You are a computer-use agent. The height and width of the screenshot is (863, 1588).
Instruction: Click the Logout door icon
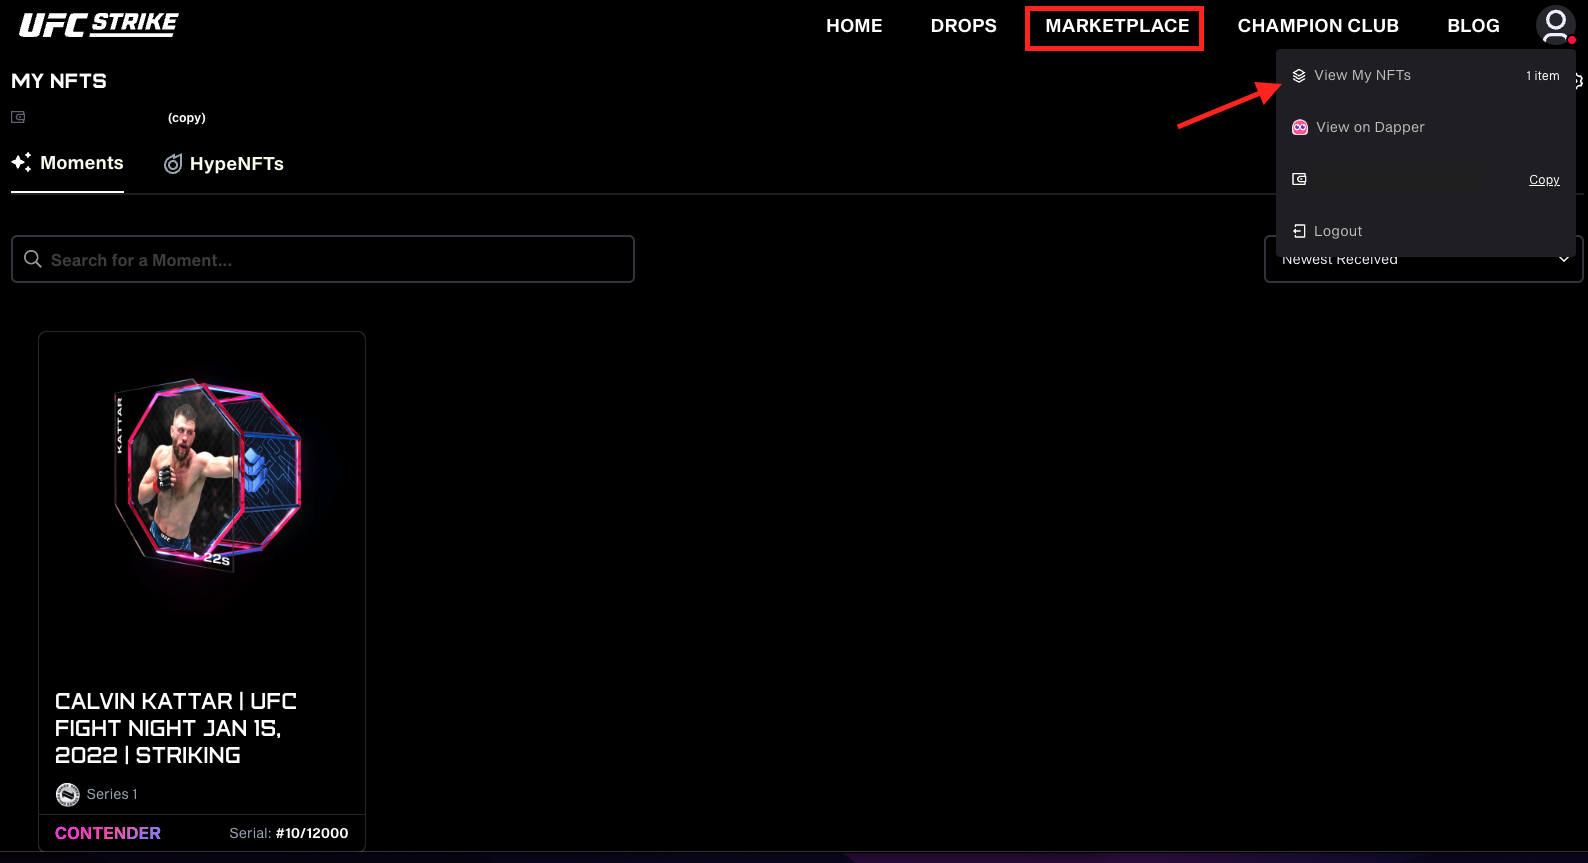pyautogui.click(x=1299, y=231)
